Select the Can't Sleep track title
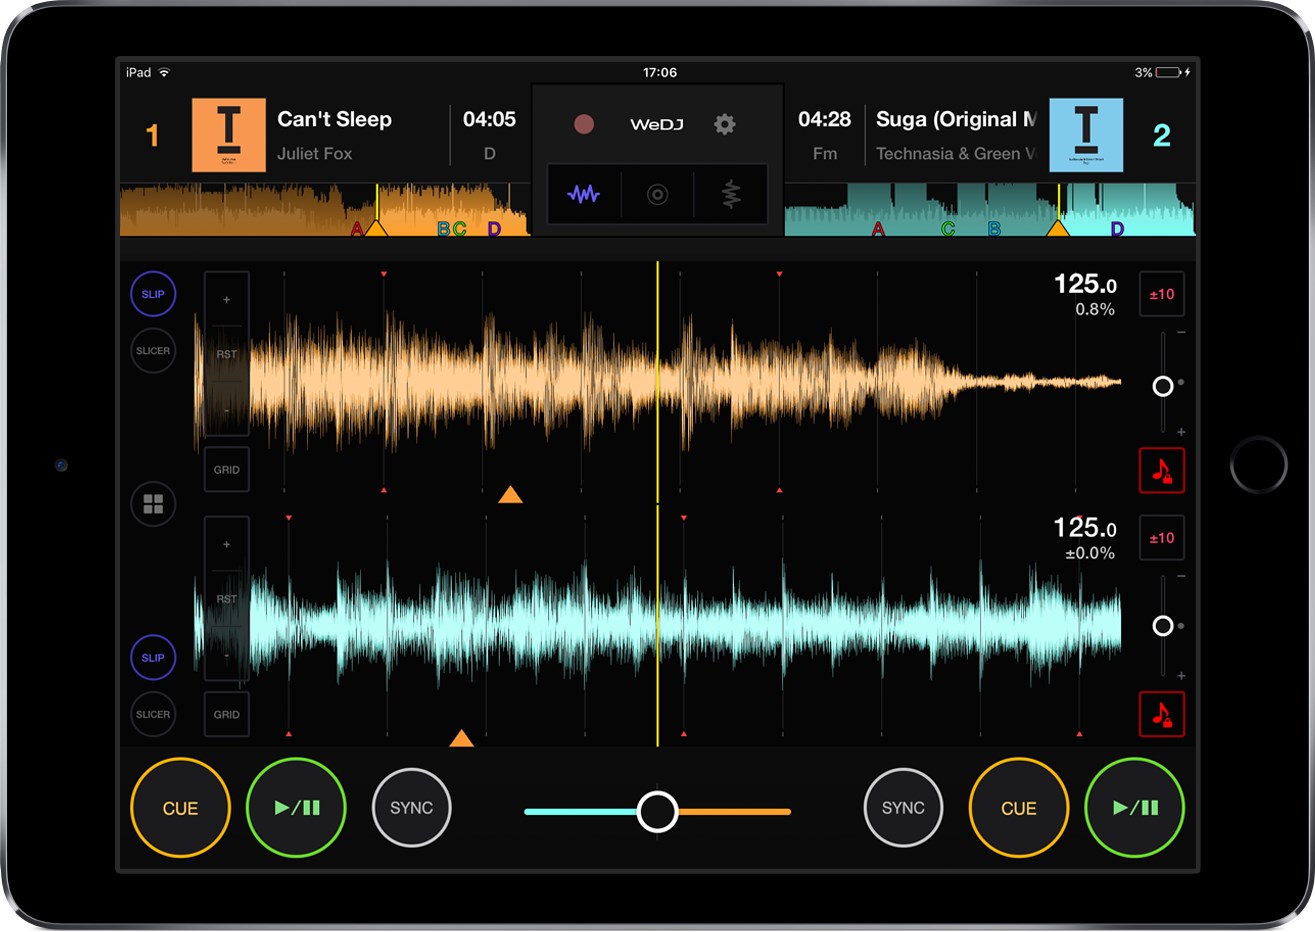The image size is (1315, 932). tap(333, 119)
